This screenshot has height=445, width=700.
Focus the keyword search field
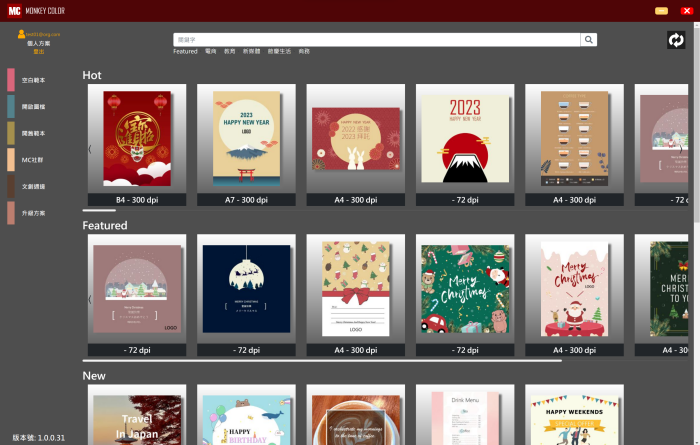coord(378,40)
